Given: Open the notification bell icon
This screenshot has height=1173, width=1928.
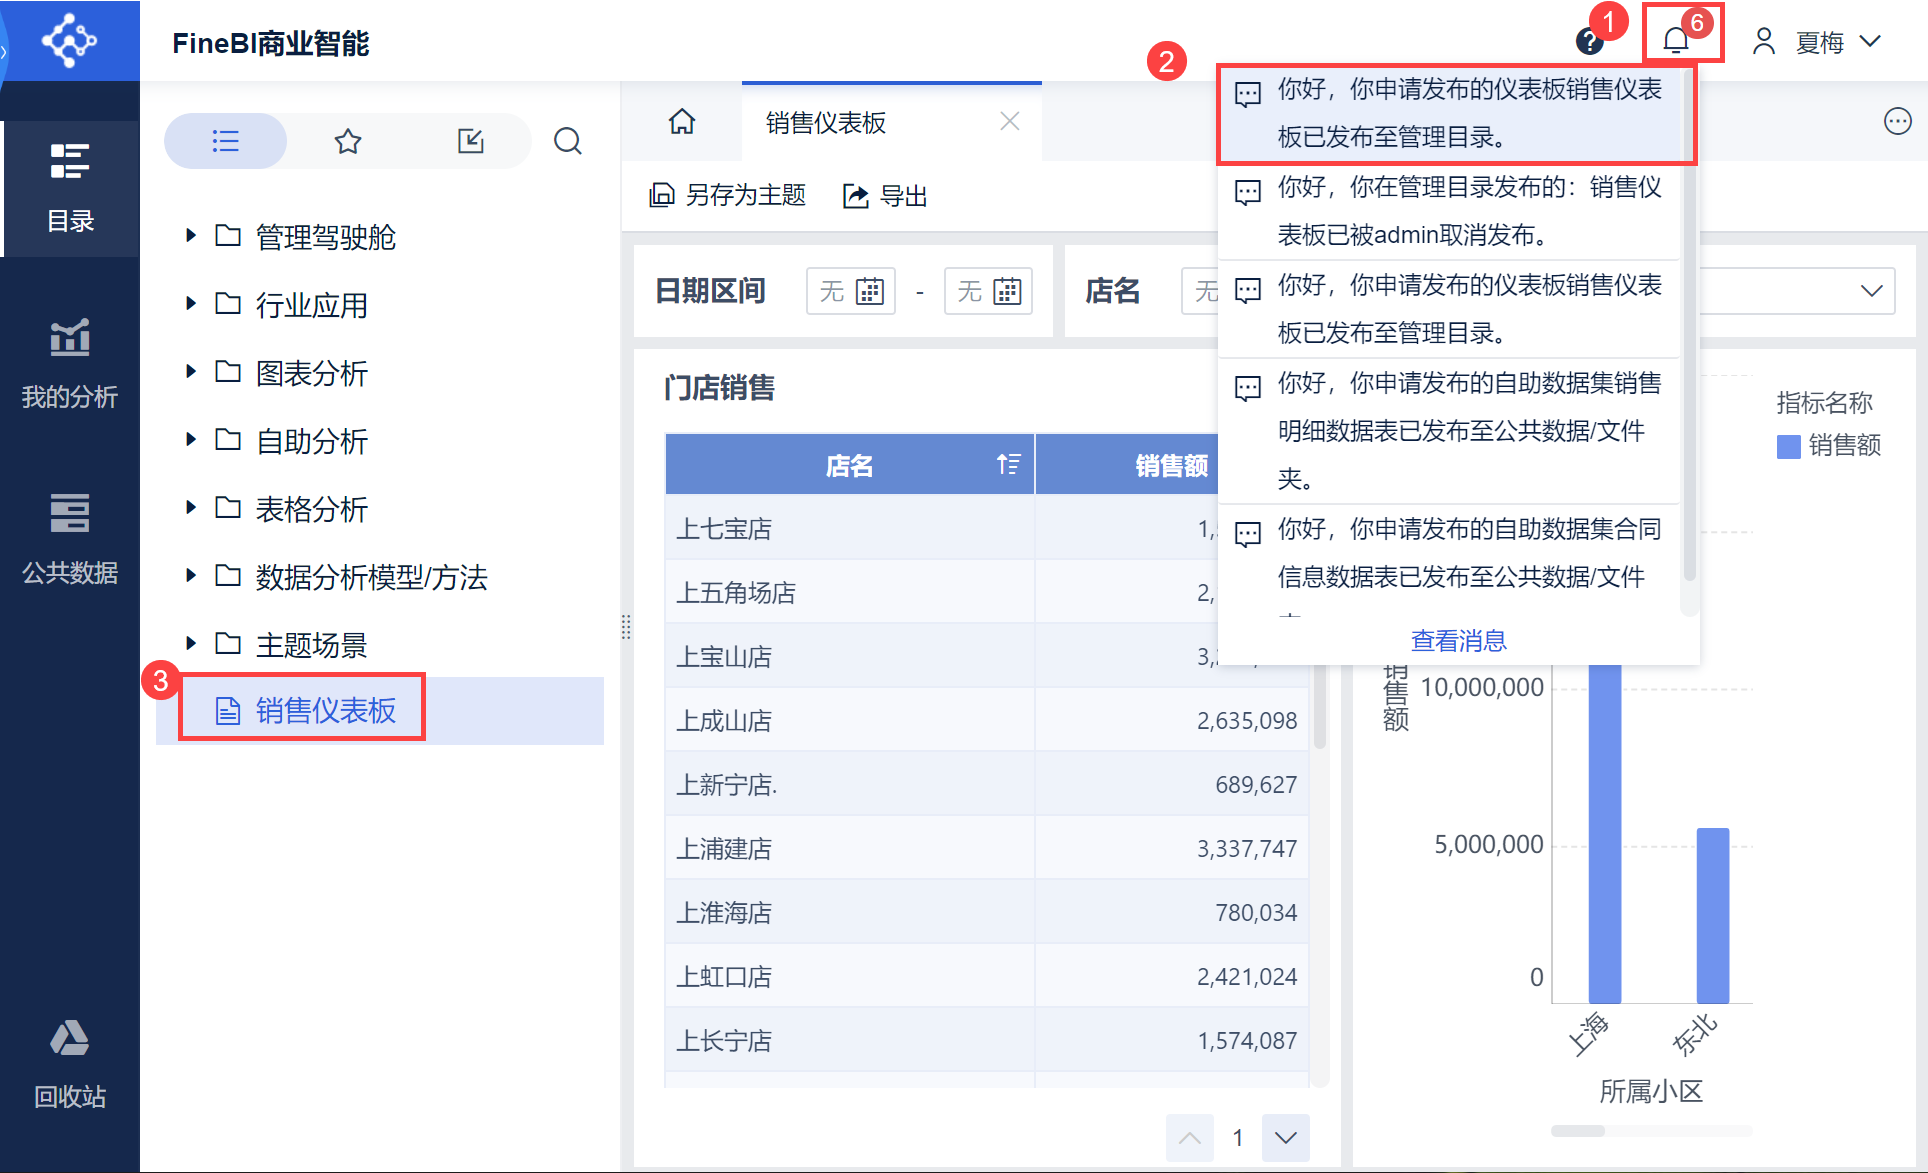Looking at the screenshot, I should [x=1676, y=40].
